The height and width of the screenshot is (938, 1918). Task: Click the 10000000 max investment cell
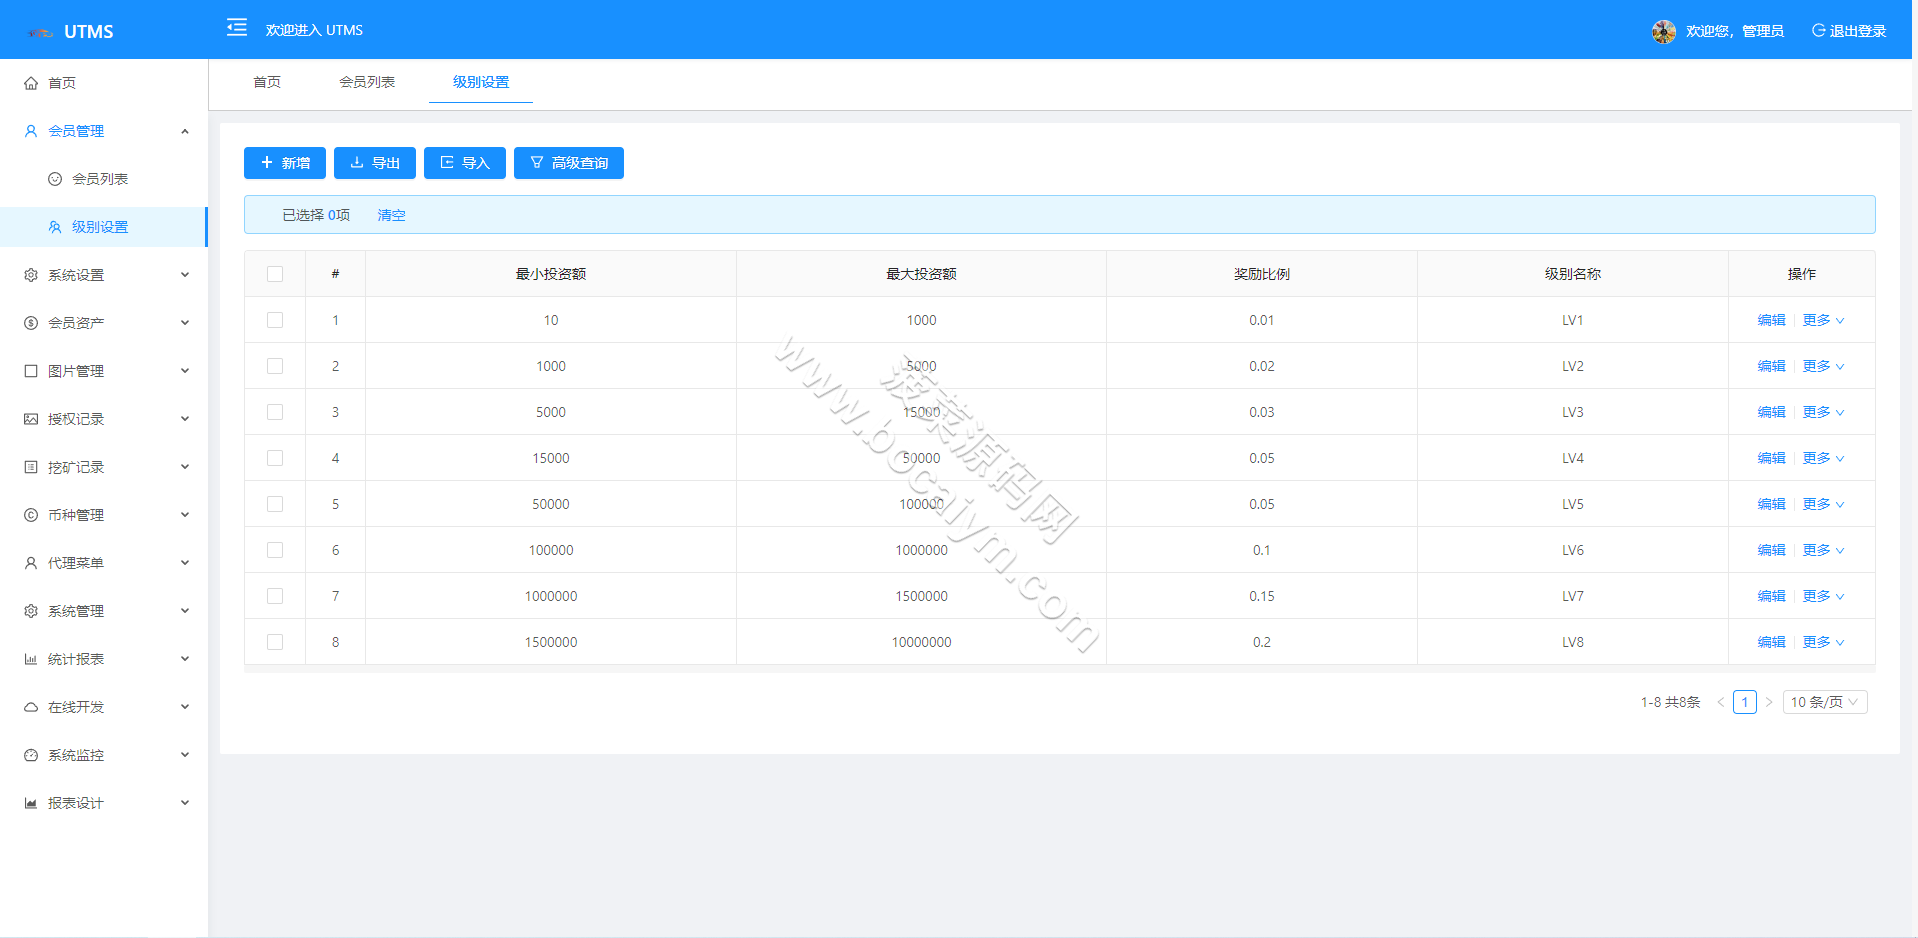921,642
